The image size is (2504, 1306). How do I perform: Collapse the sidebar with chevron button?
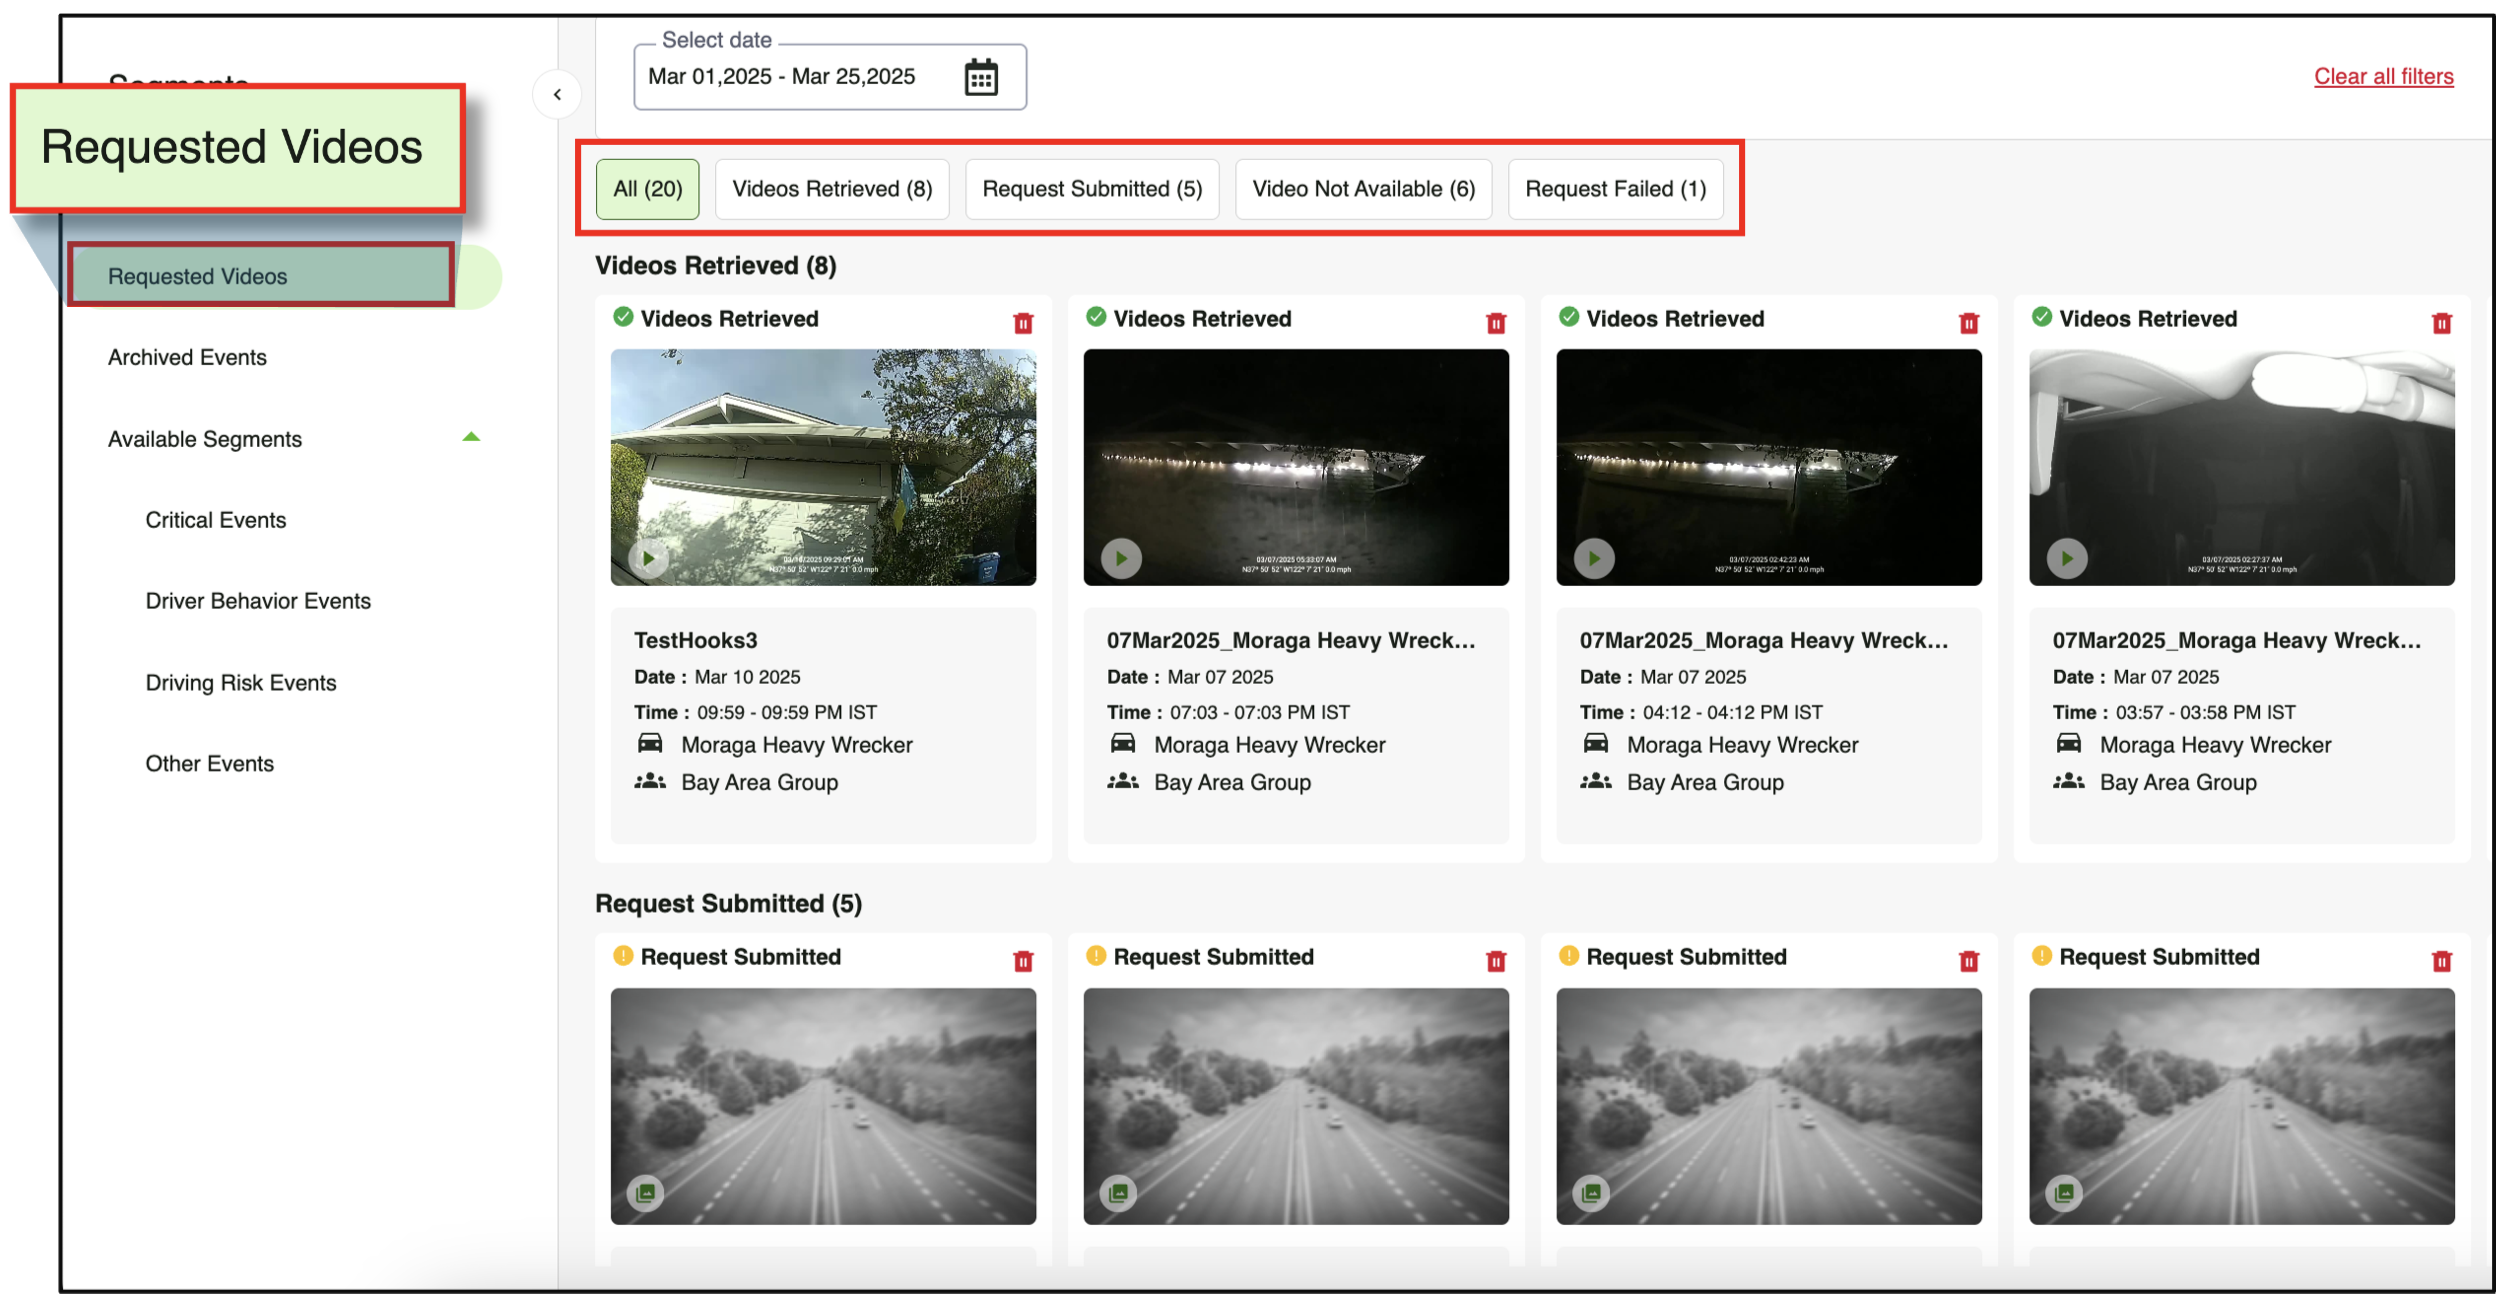click(557, 95)
